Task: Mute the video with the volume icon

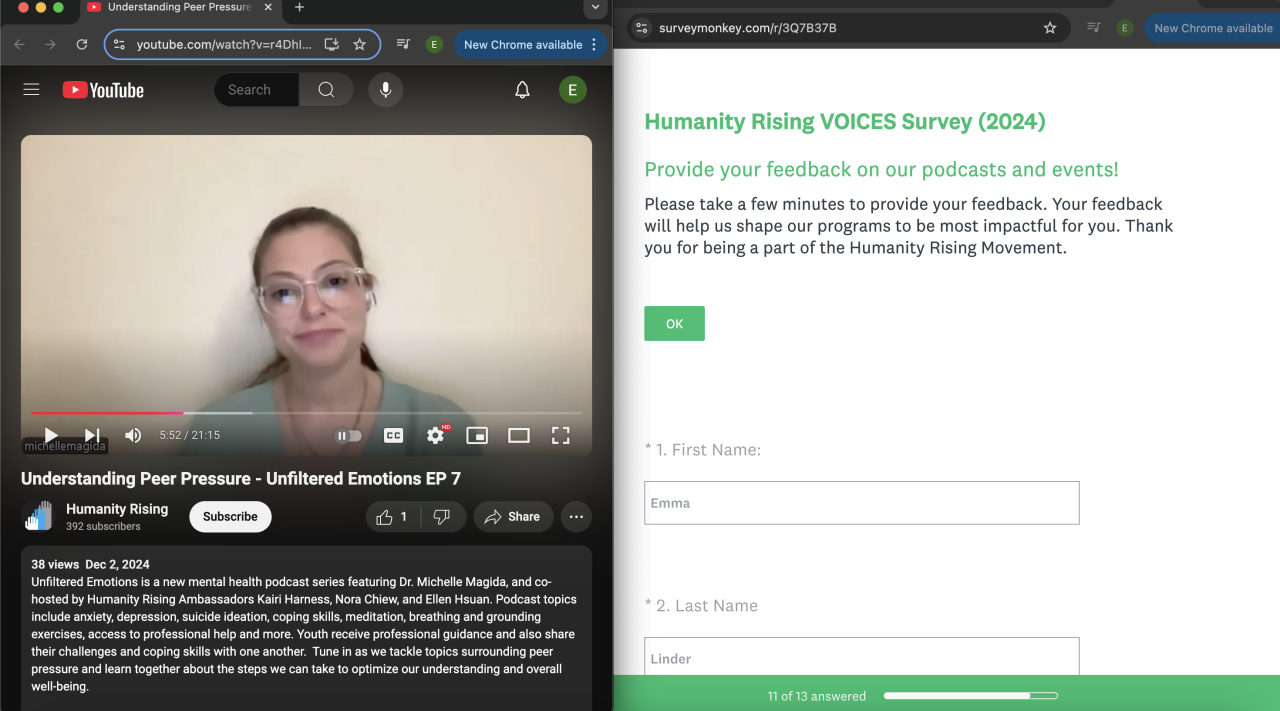Action: coord(133,435)
